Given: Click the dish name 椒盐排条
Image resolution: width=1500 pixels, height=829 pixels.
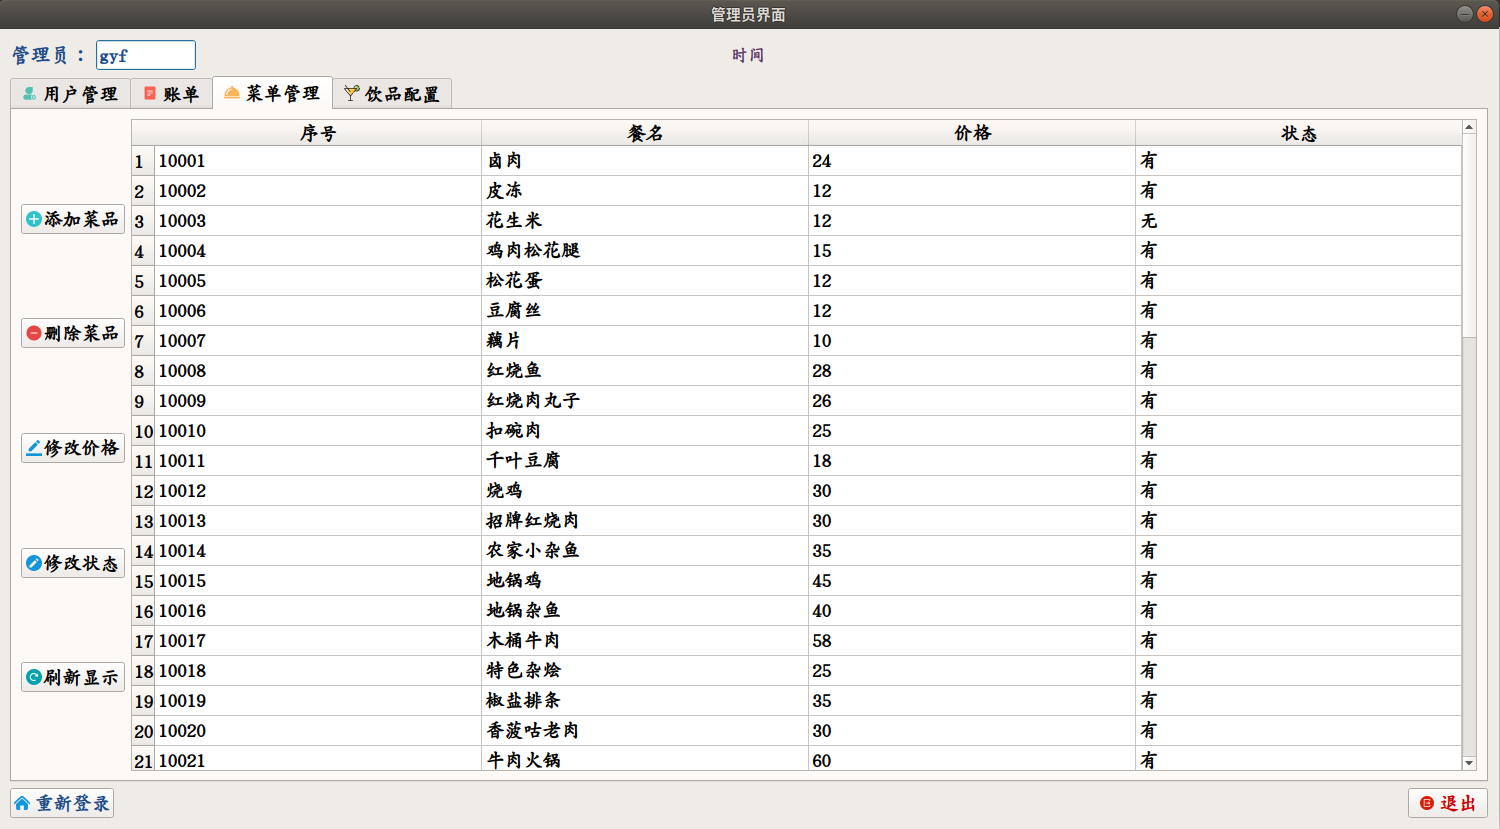Looking at the screenshot, I should (523, 701).
